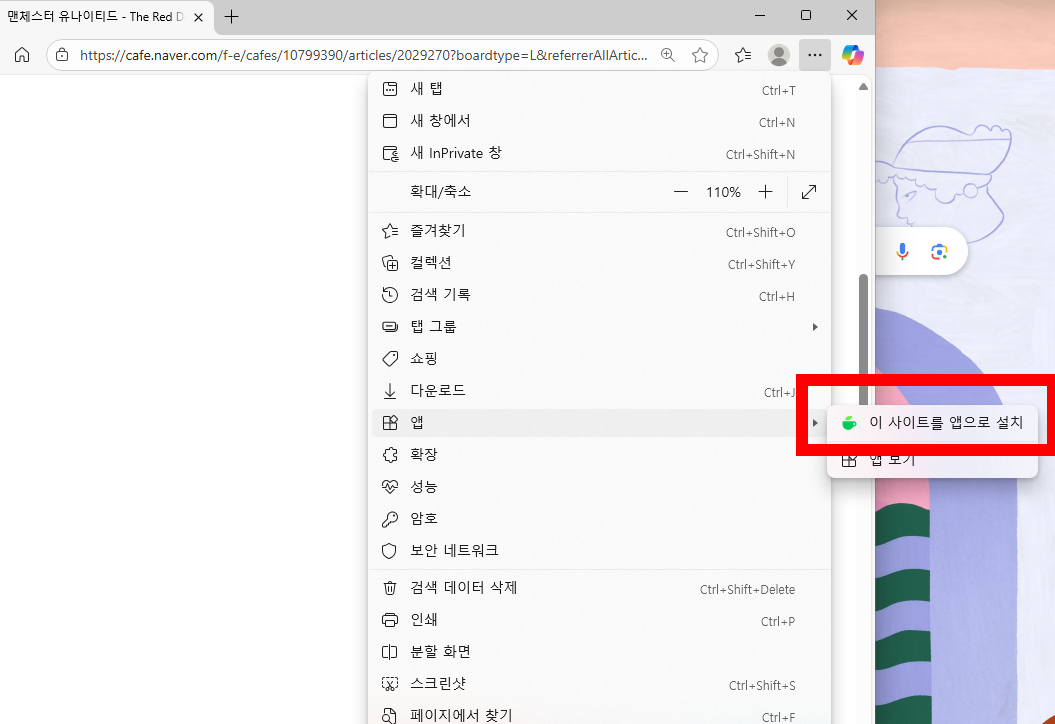This screenshot has width=1055, height=724.
Task: Search by image using the Google Lens icon
Action: pyautogui.click(x=938, y=251)
